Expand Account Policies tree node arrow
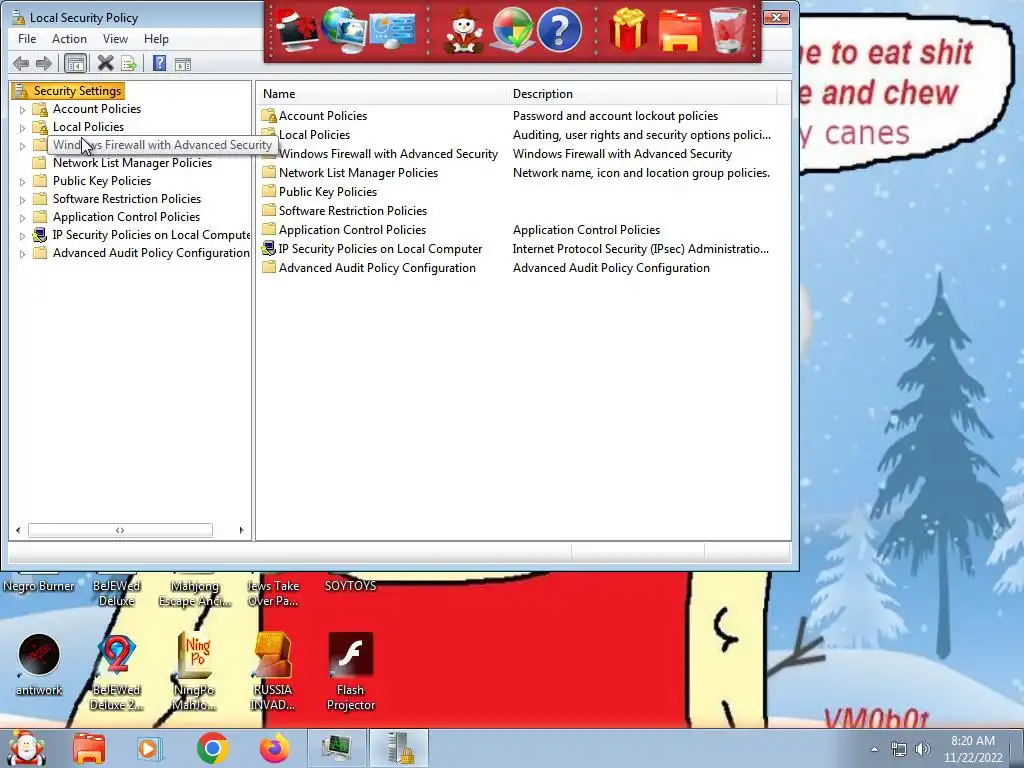Viewport: 1024px width, 768px height. click(x=22, y=110)
